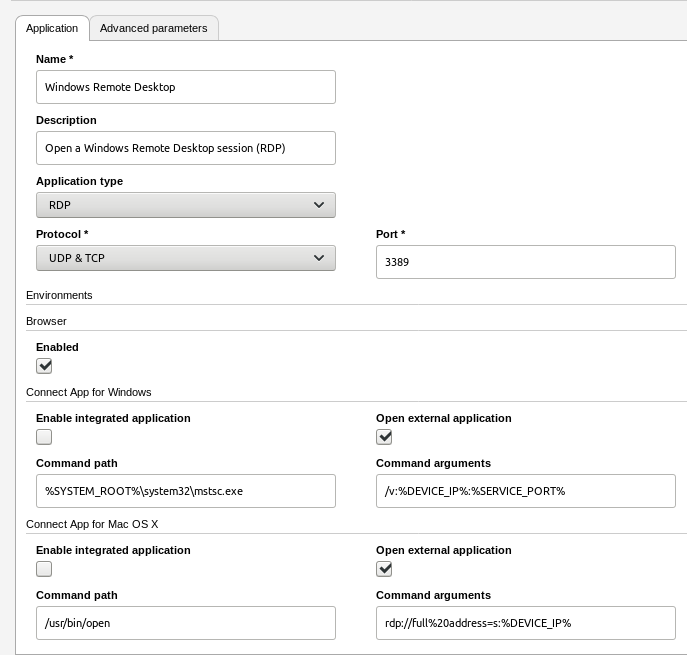Enable integrated application for Windows
687x655 pixels.
tap(44, 437)
